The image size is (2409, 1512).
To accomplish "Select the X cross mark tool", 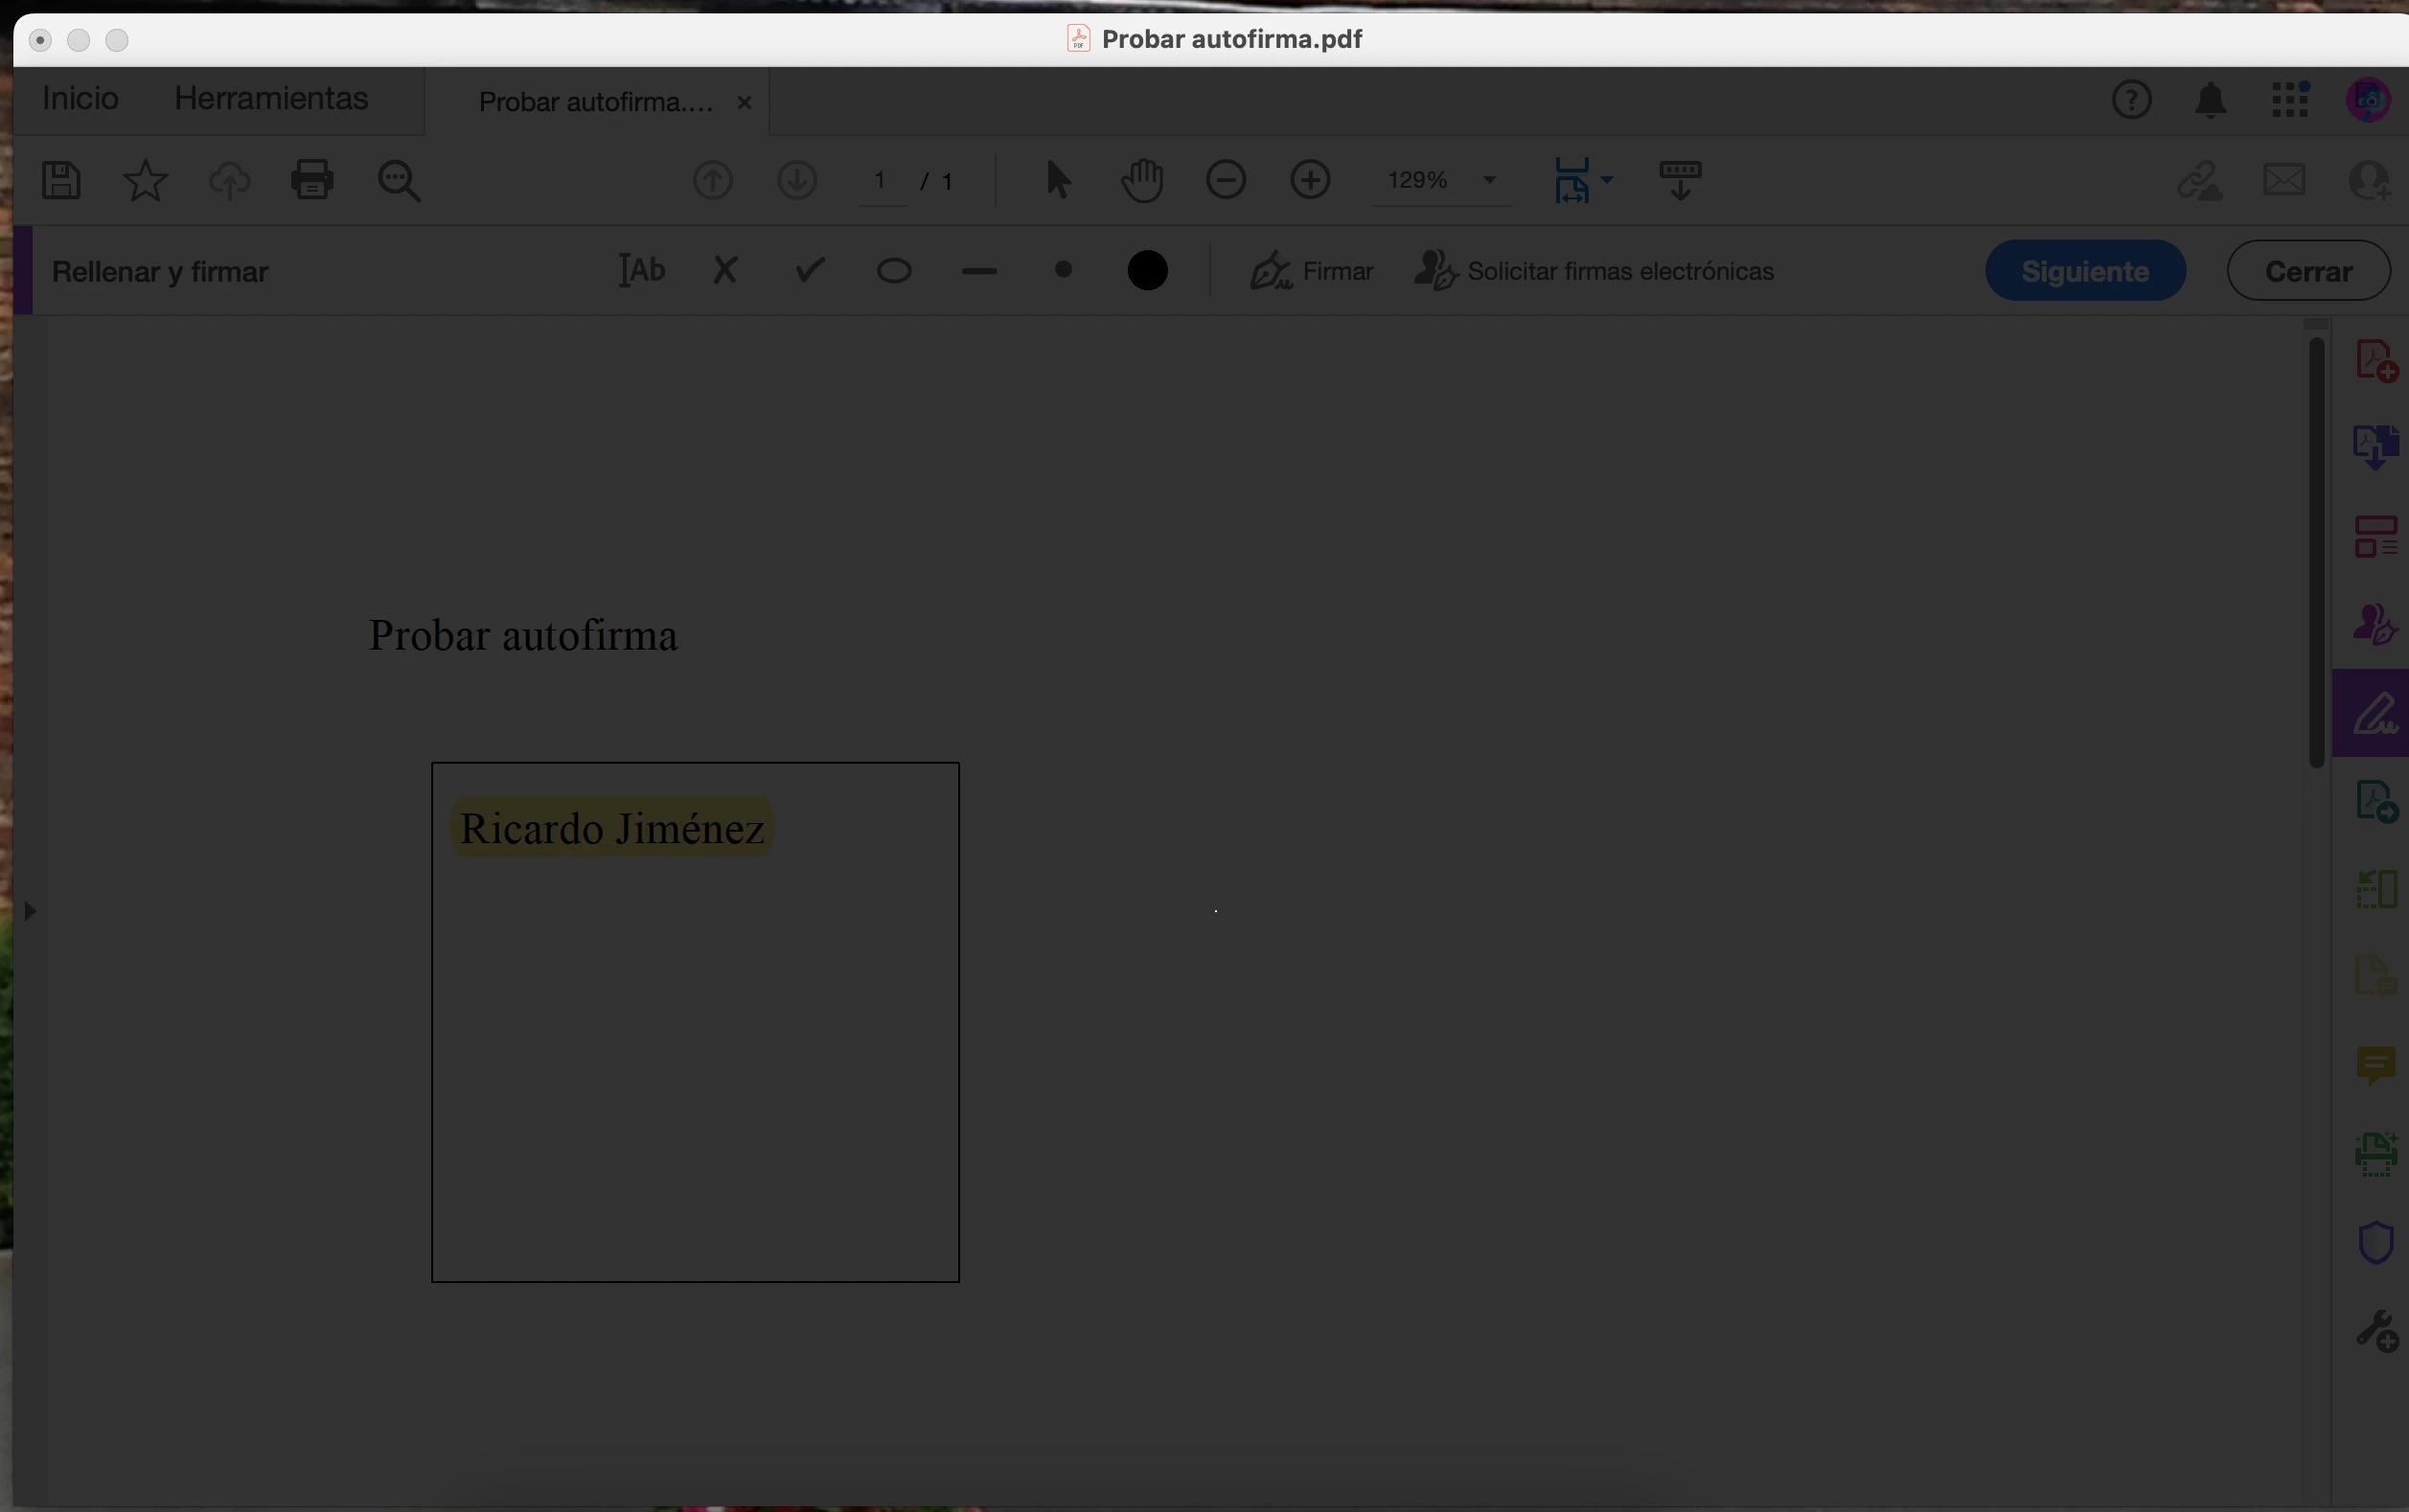I will coord(725,271).
